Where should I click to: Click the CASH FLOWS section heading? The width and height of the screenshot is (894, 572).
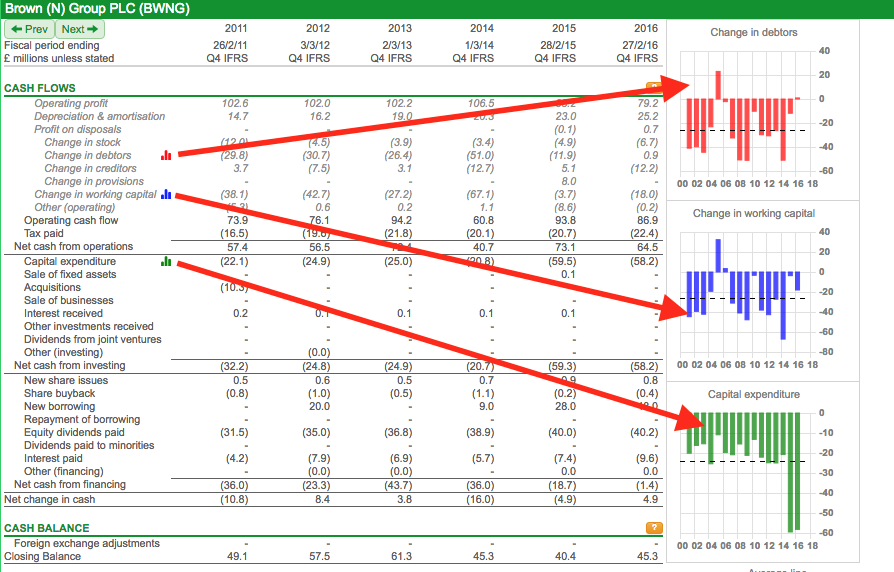click(x=40, y=88)
